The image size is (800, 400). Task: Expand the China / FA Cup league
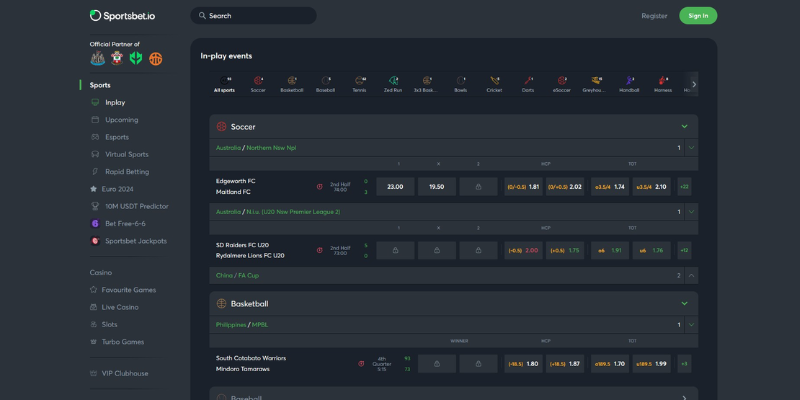(x=691, y=276)
